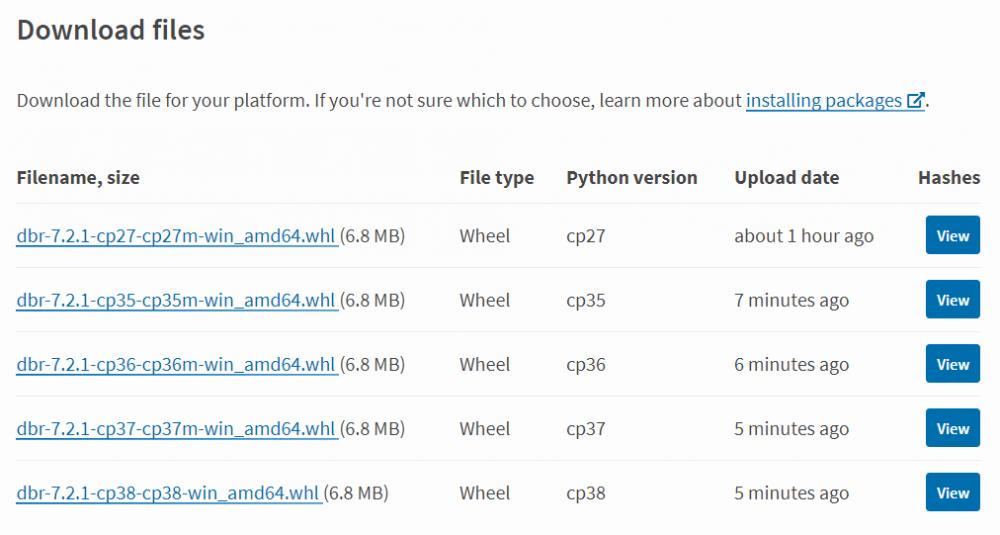Open View hashes for cp38 wheel

(x=952, y=493)
